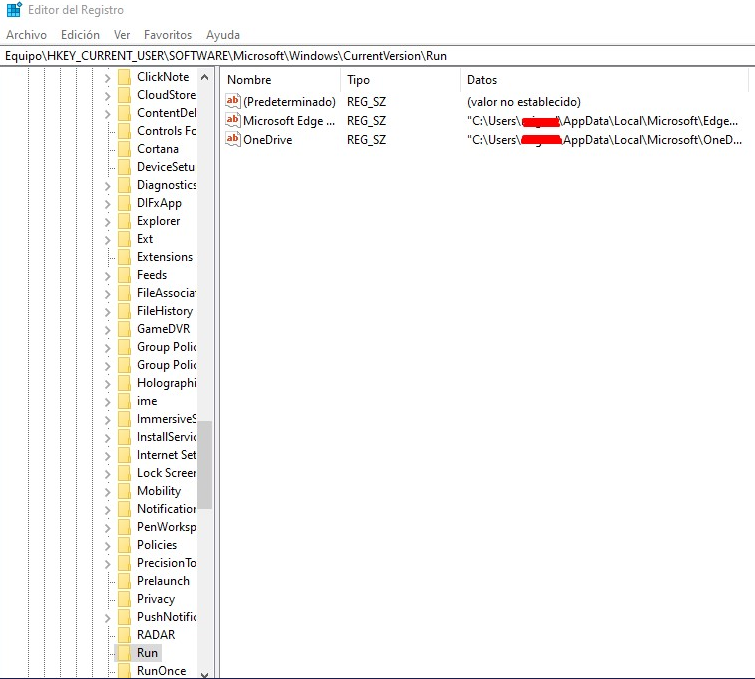Expand the Explorer key in tree
Screen dimensions: 755x679
click(x=107, y=221)
